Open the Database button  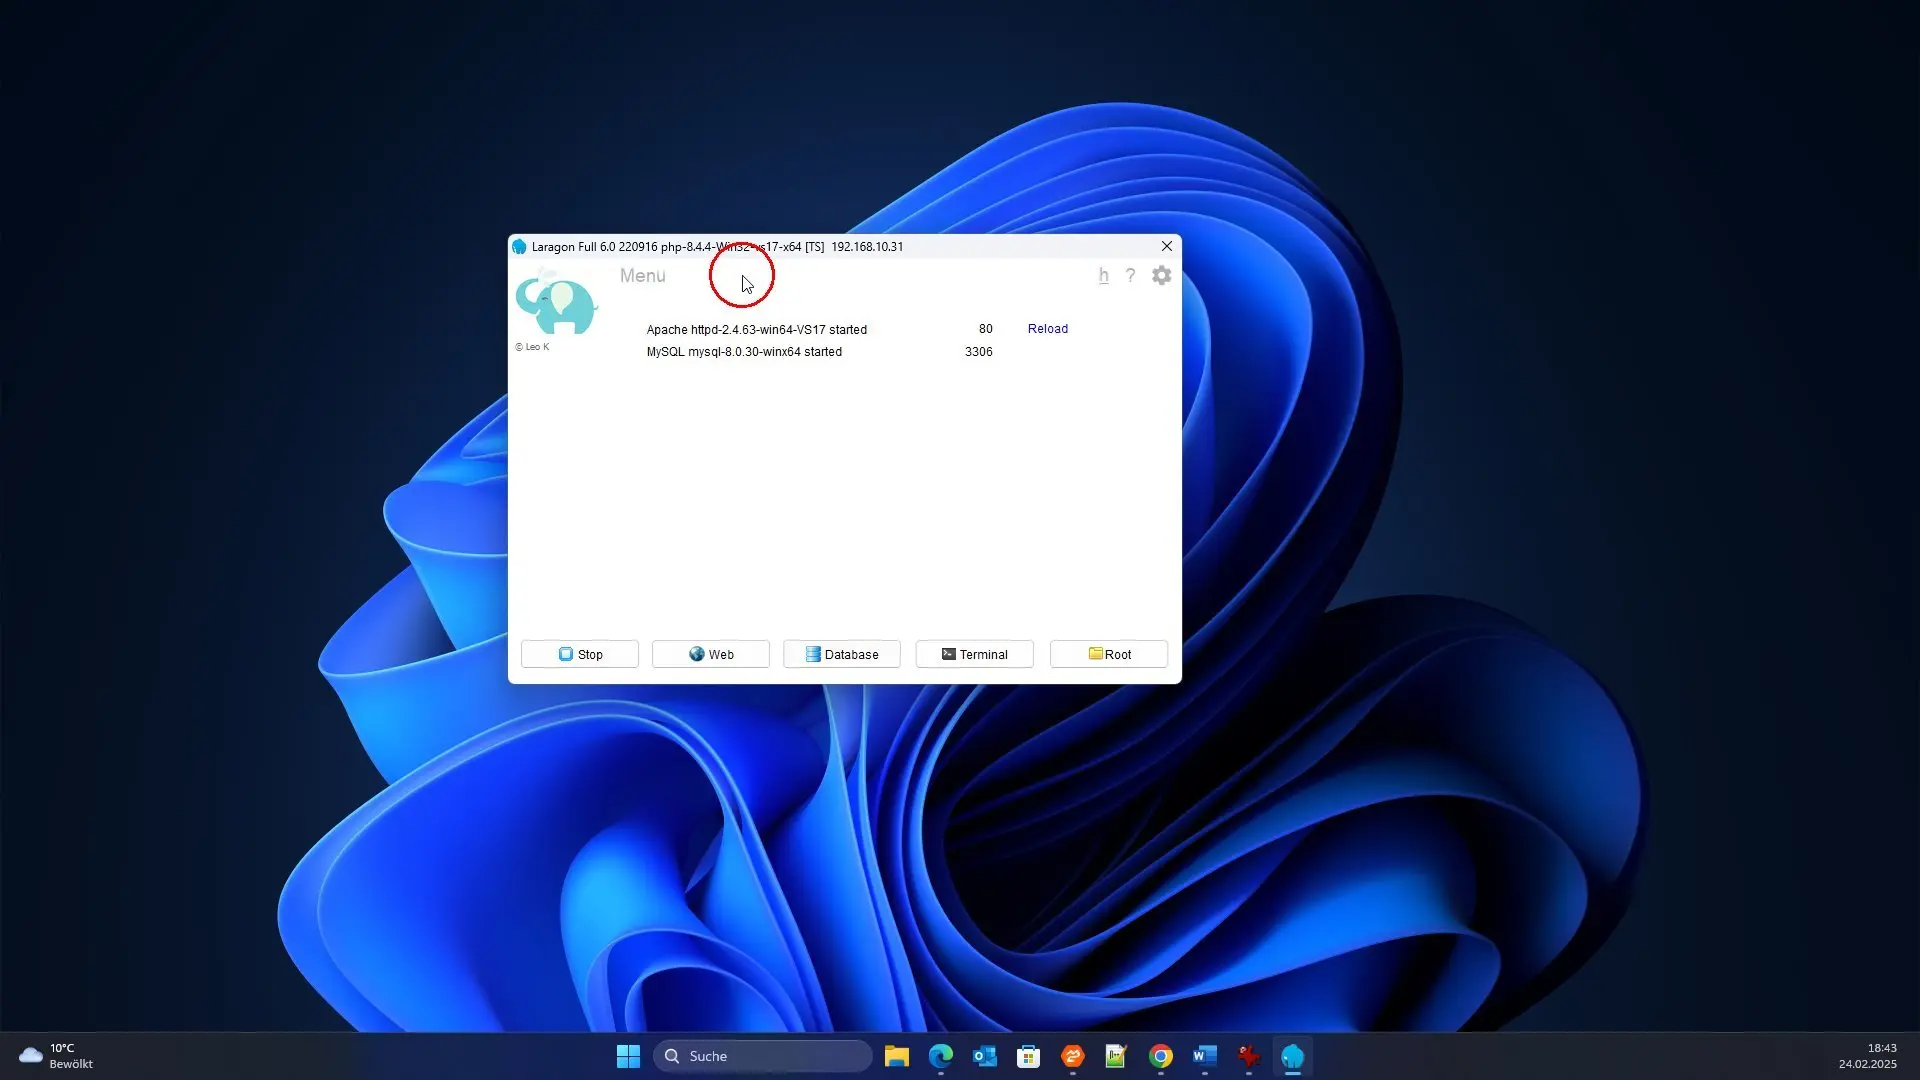tap(842, 654)
